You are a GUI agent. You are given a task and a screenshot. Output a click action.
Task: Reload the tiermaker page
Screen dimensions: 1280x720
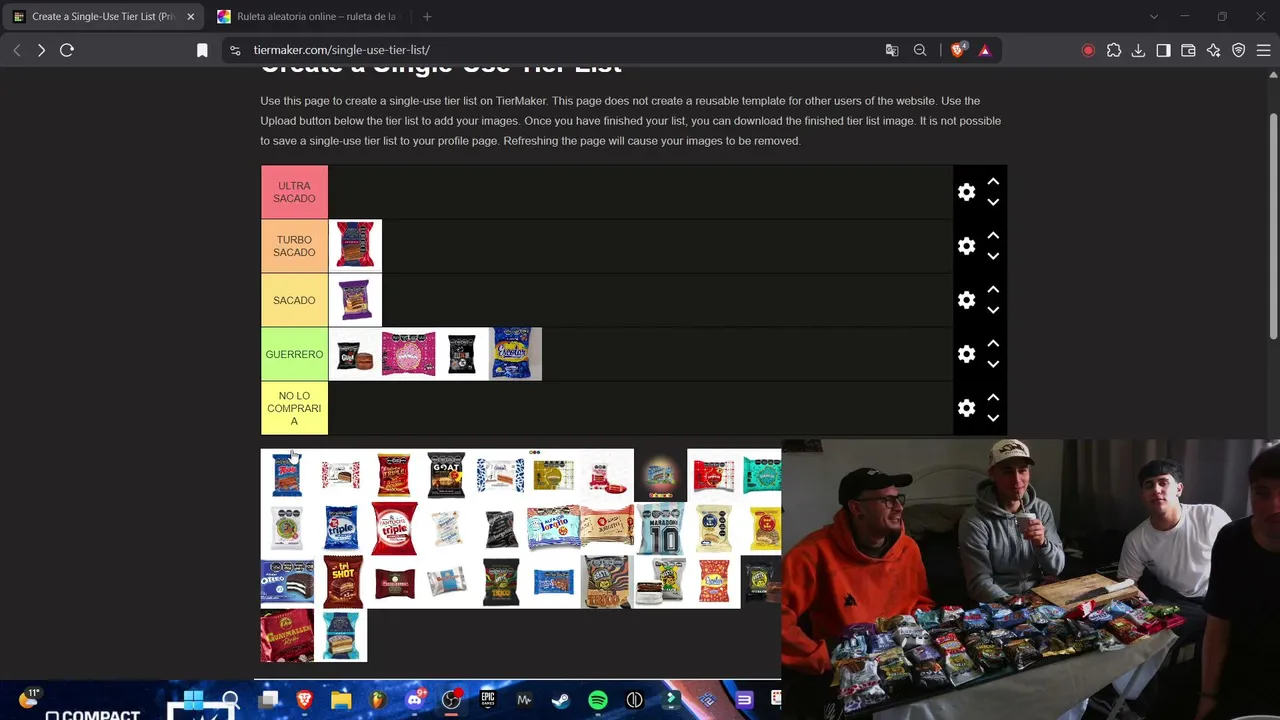(67, 50)
